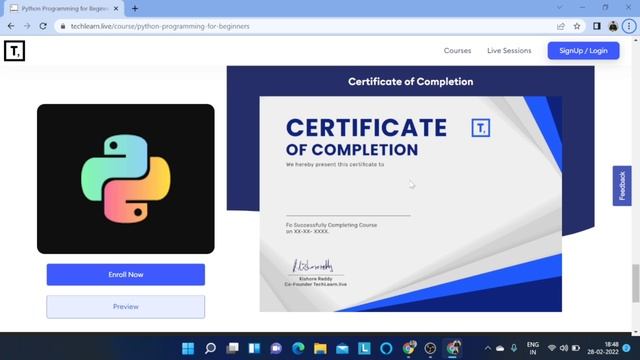Click the battery tray icon
The image size is (640, 360).
pyautogui.click(x=576, y=348)
